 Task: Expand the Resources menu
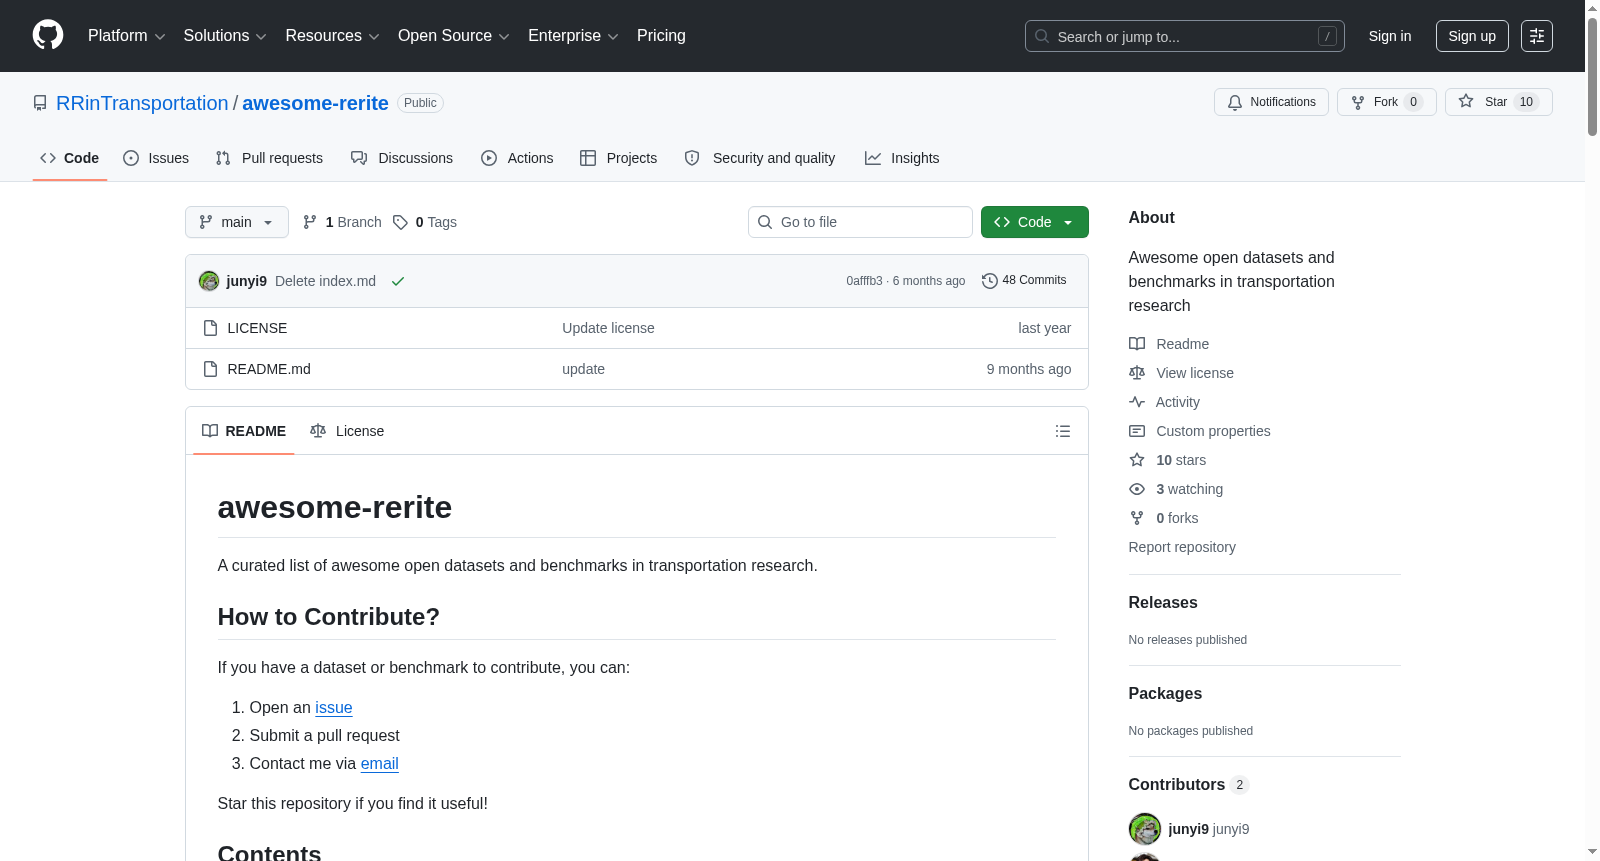(332, 36)
